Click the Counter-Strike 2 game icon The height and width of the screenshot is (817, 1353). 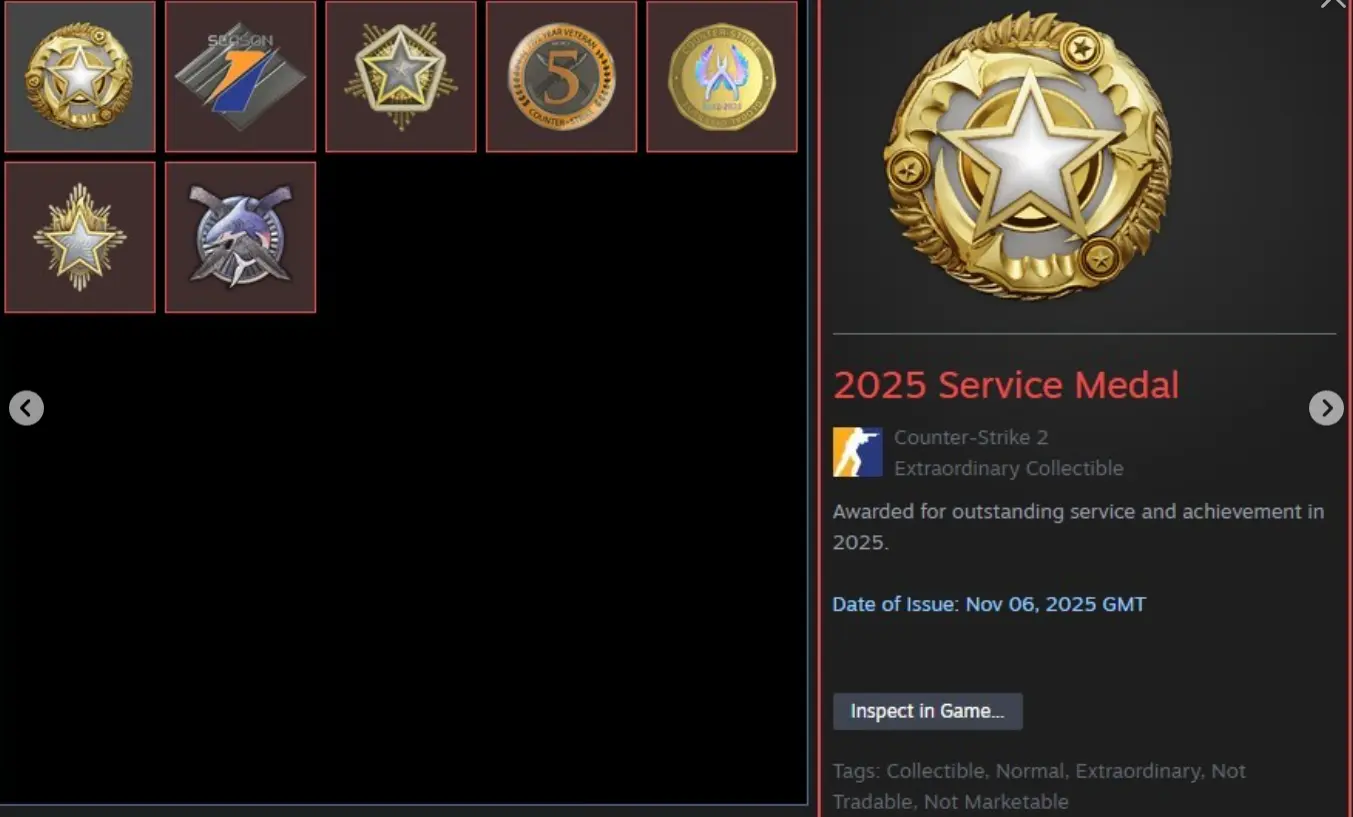pyautogui.click(x=858, y=452)
